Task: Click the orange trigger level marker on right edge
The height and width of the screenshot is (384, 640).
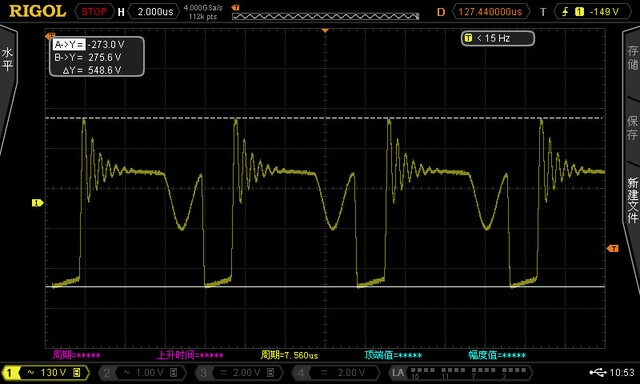Action: 613,248
